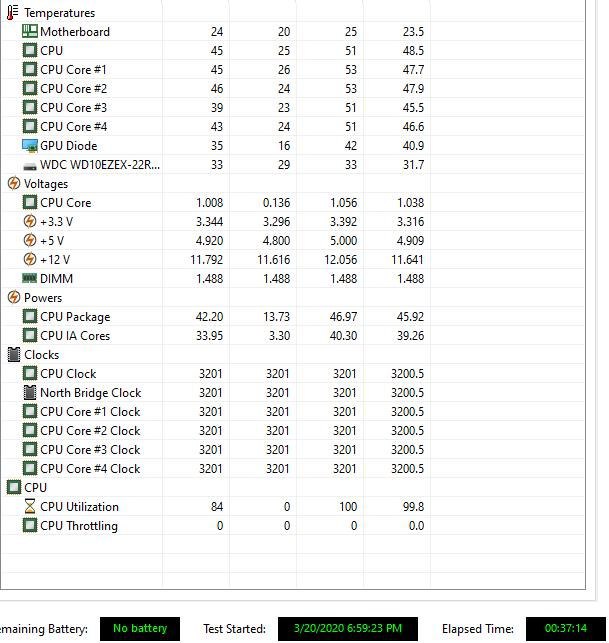Click the +5 V lightning icon
Screen dimensions: 609x643
[30, 240]
